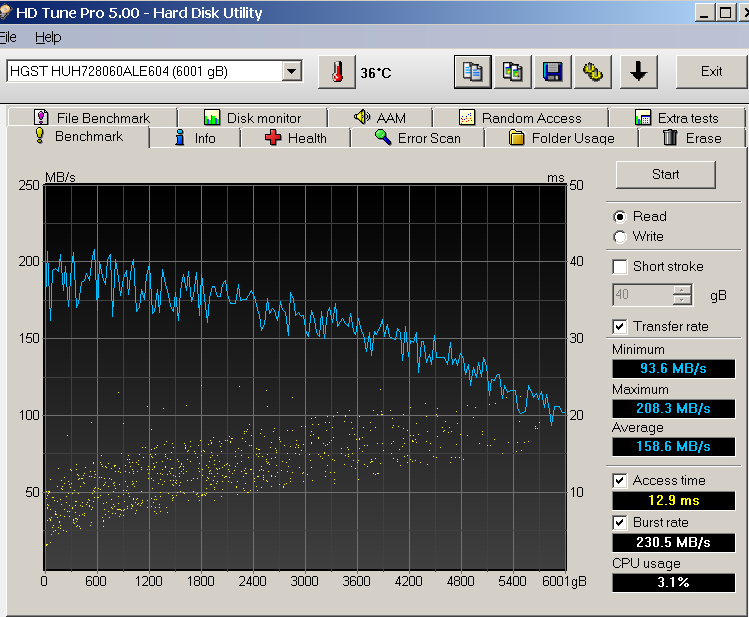The image size is (749, 617).
Task: Save screenshot using the floppy disk icon
Action: 551,72
